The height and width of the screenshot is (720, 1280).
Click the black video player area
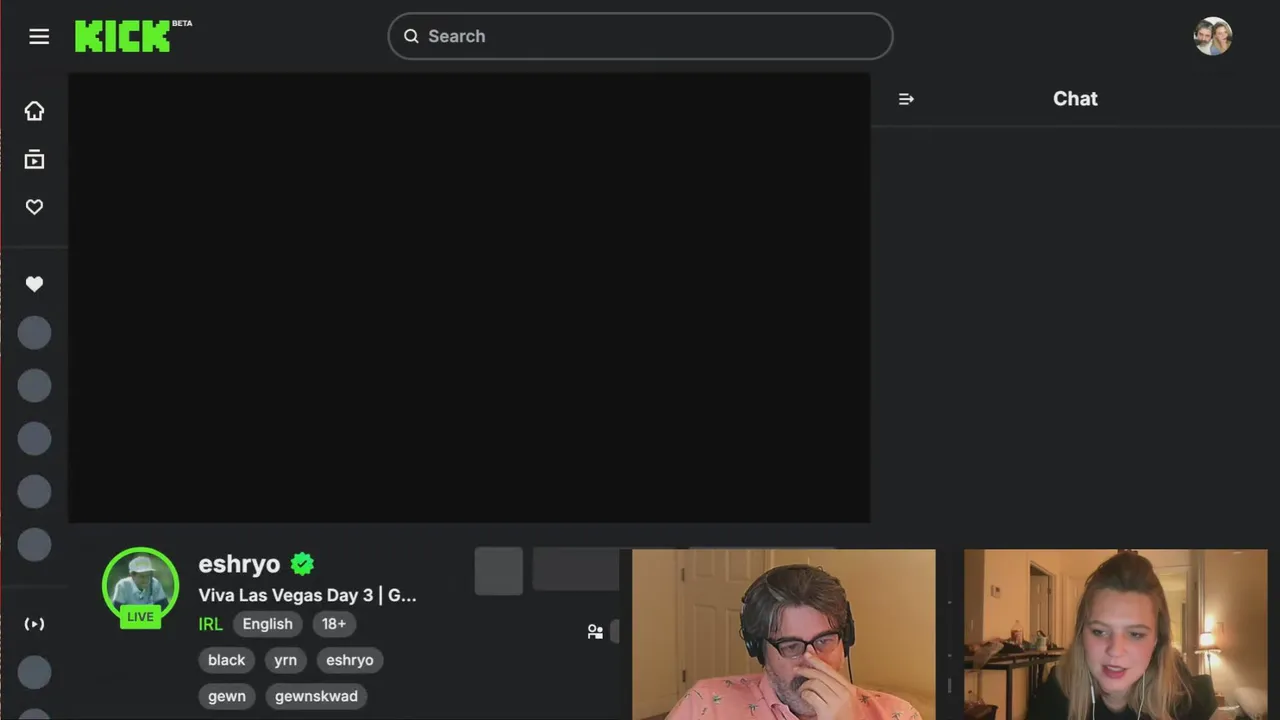(469, 297)
